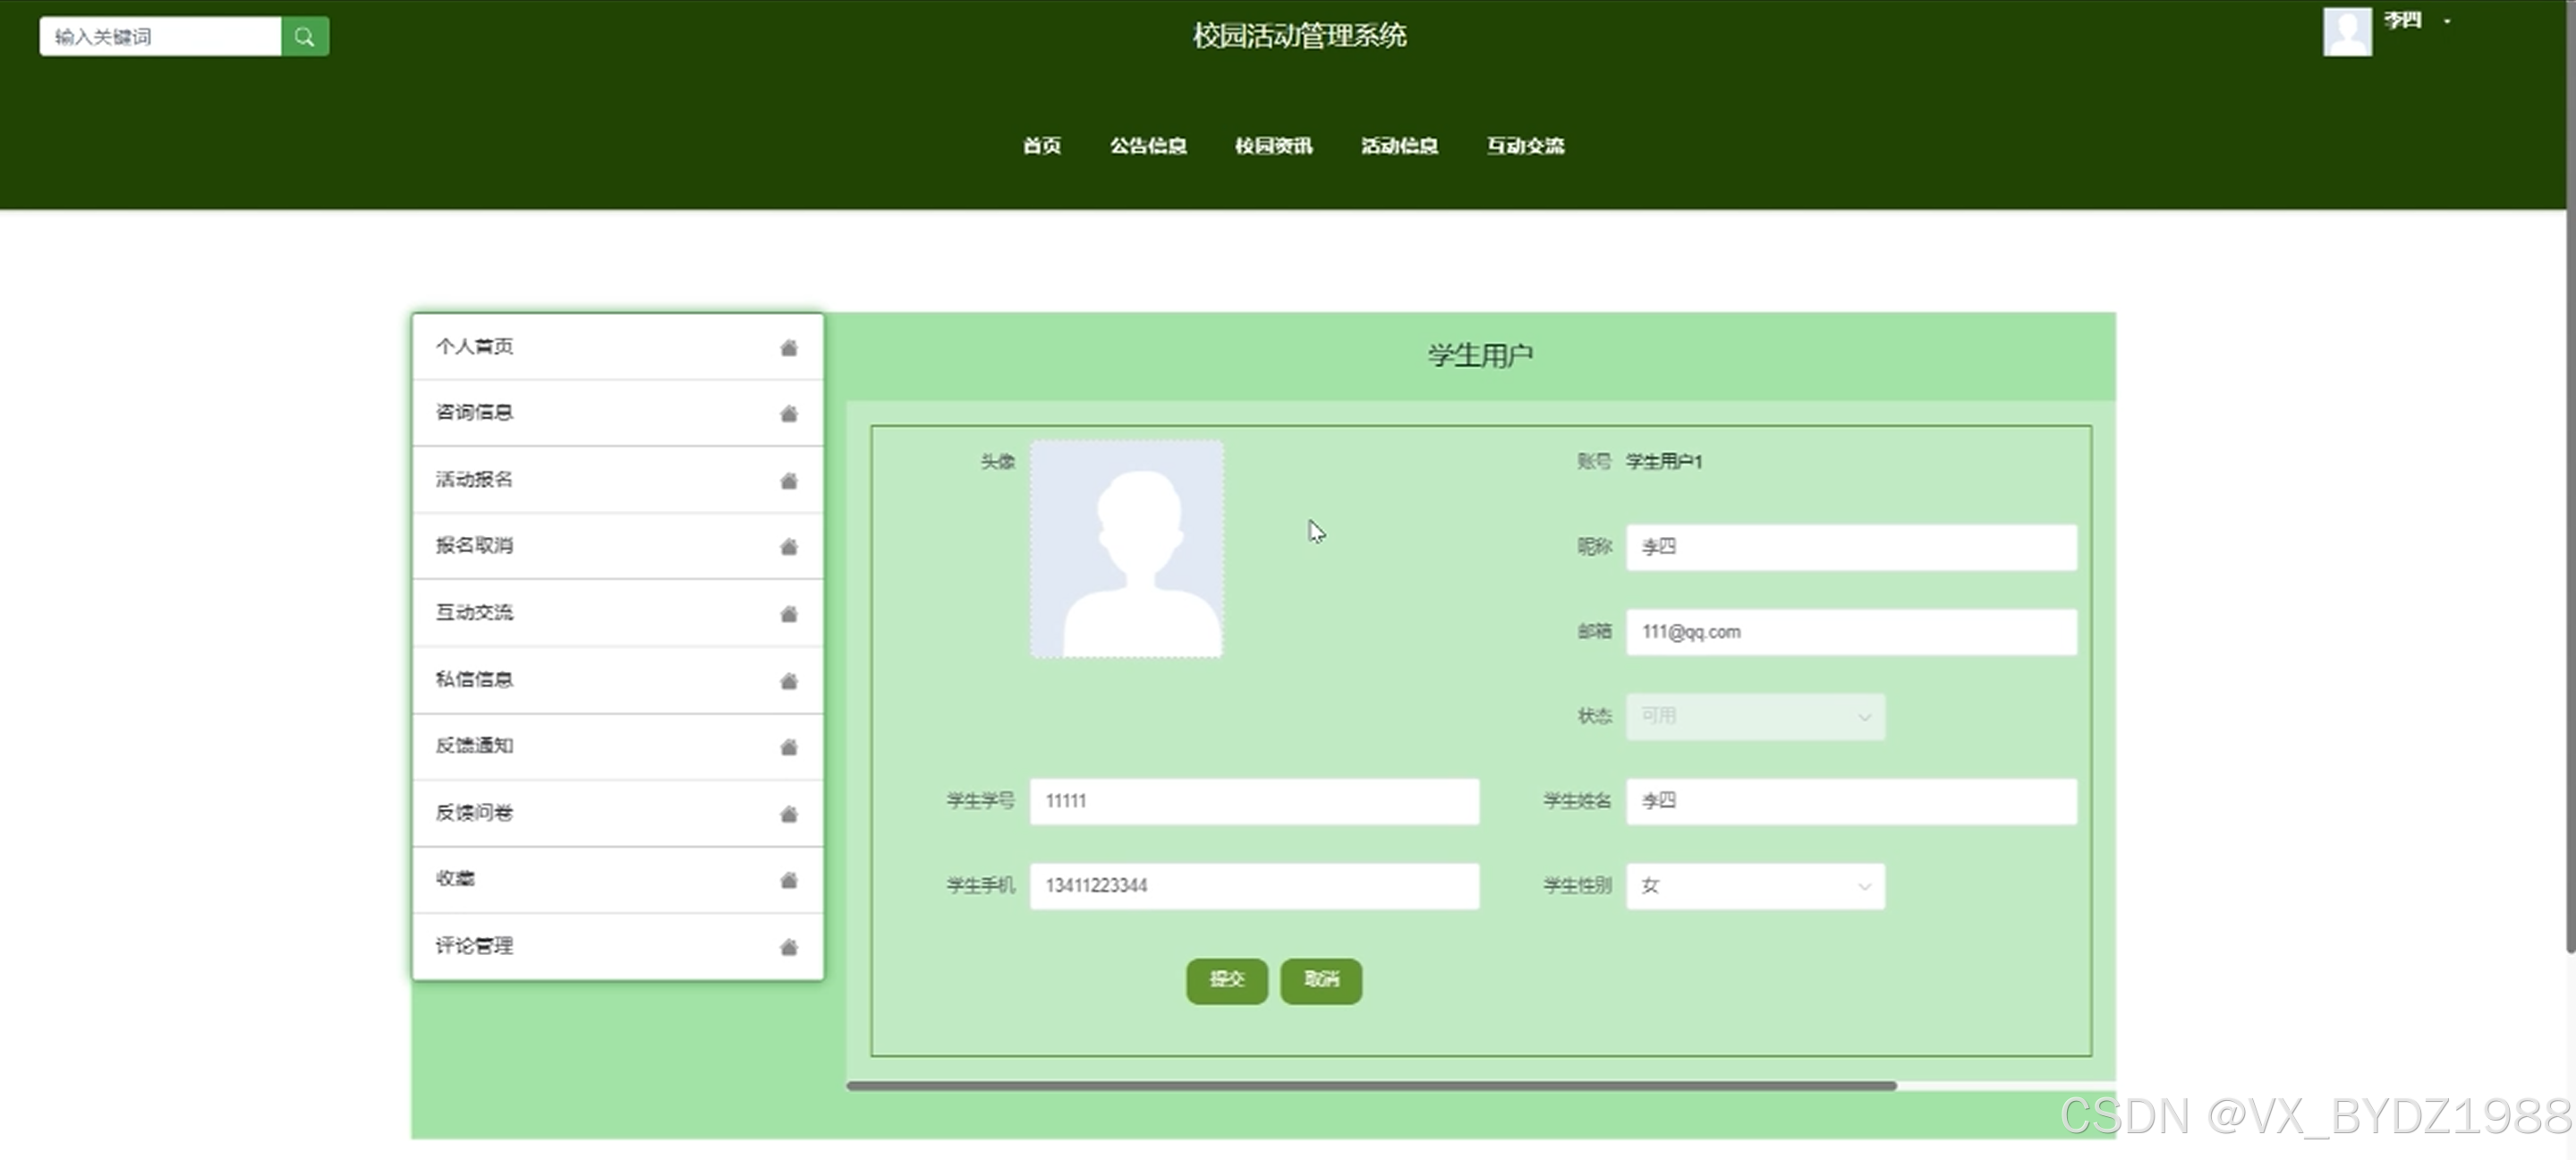Open 校园资讯 navigation menu item
Image resolution: width=2576 pixels, height=1160 pixels.
(x=1273, y=146)
